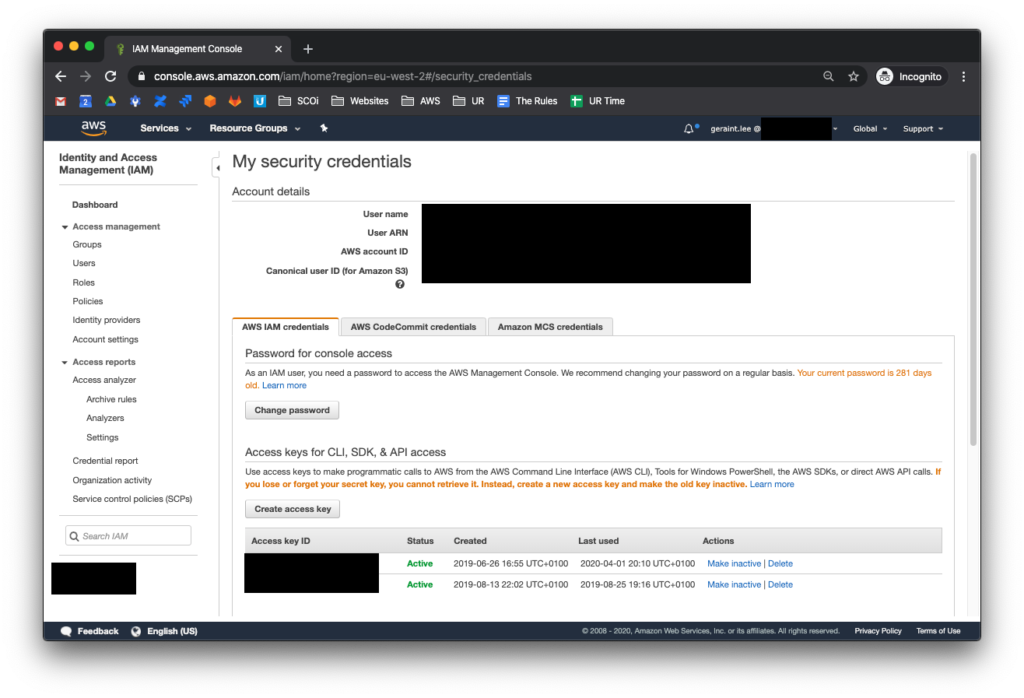
Task: Collapse the Access management section
Action: pos(65,227)
